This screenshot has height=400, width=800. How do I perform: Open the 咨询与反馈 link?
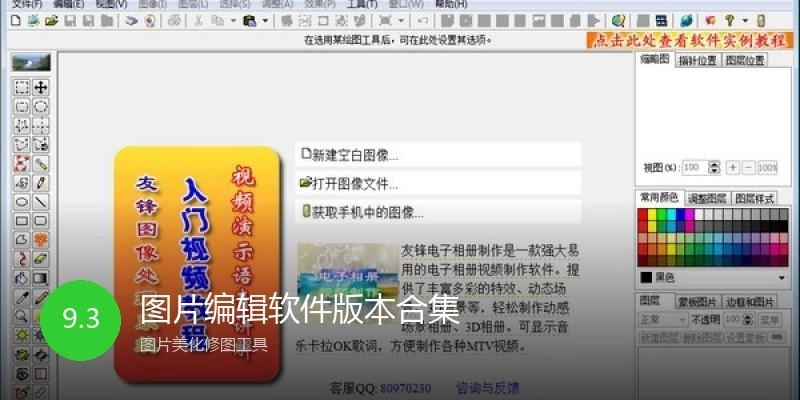coord(487,388)
